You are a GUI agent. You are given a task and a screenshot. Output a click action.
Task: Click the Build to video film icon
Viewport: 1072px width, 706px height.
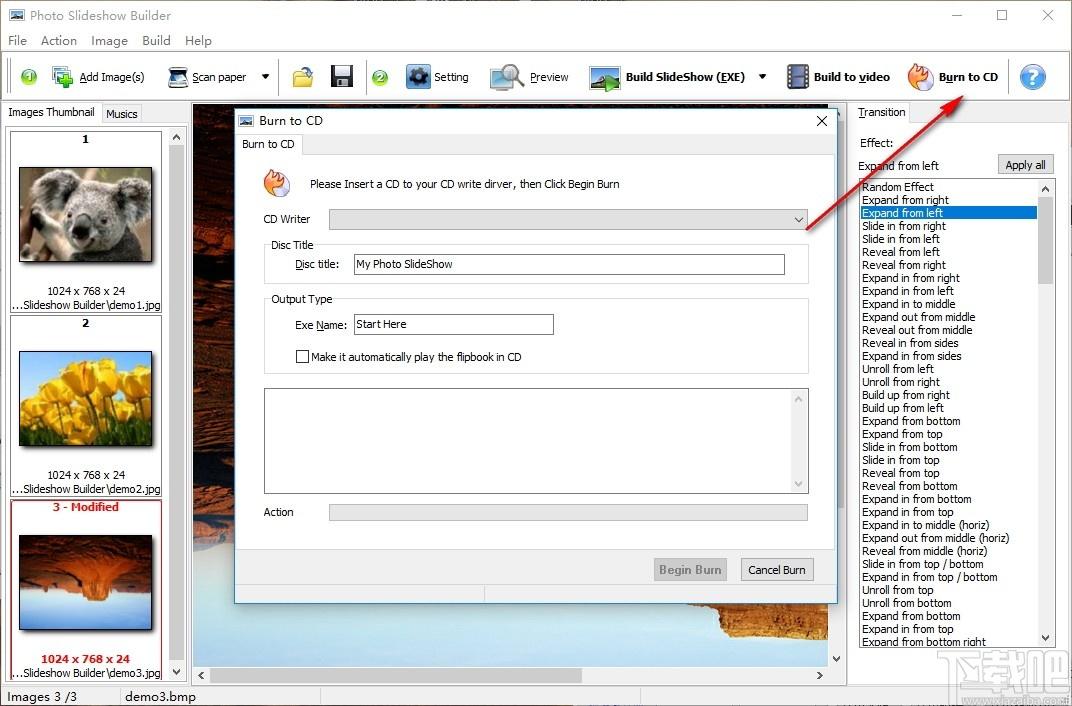click(798, 77)
